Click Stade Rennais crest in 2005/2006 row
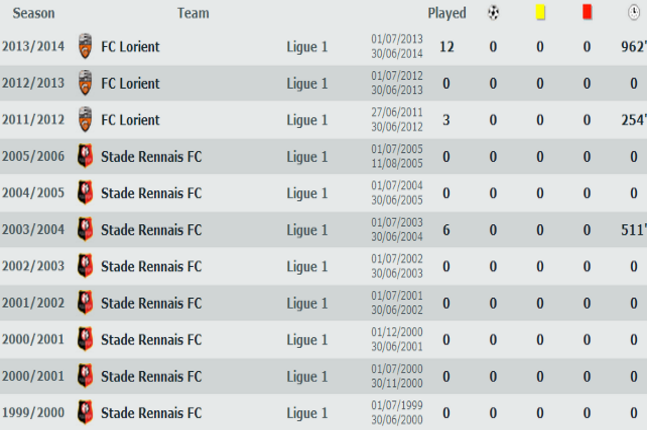This screenshot has height=430, width=647. point(85,156)
